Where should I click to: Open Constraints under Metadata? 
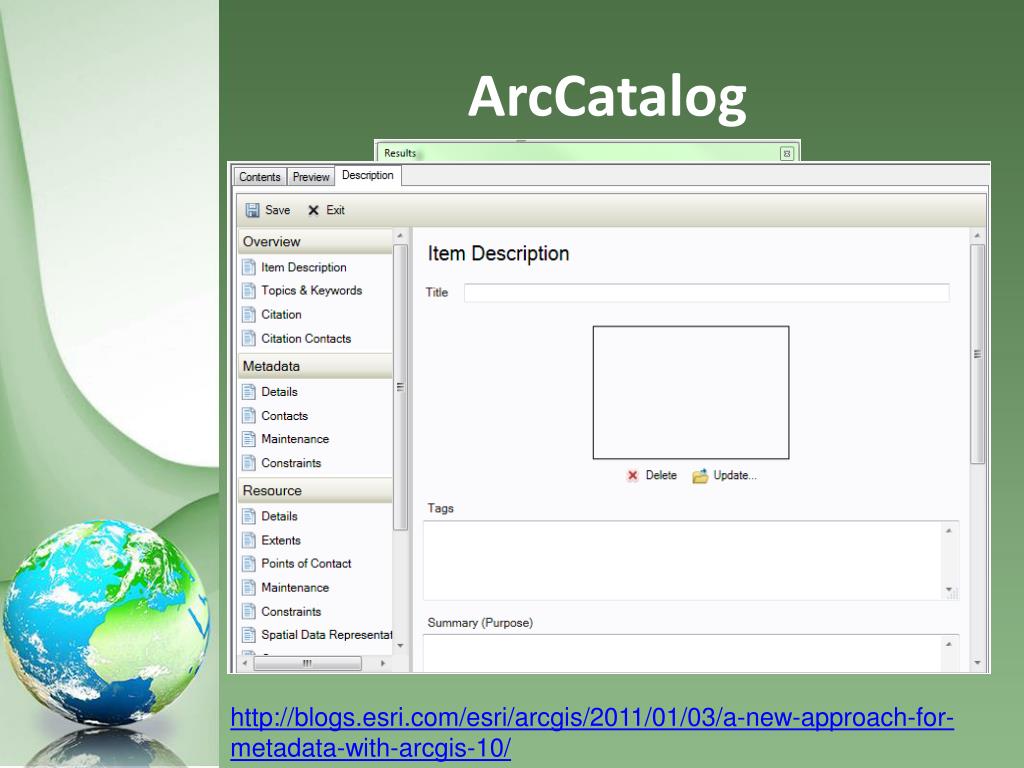coord(291,463)
